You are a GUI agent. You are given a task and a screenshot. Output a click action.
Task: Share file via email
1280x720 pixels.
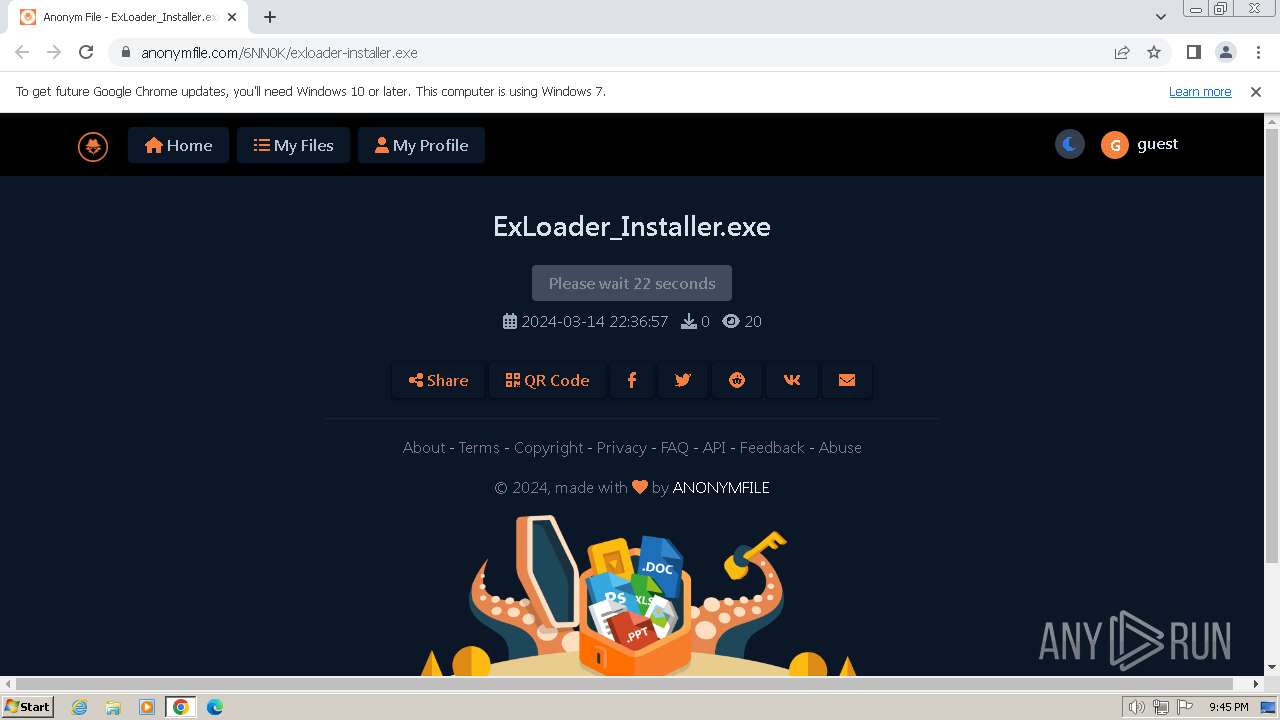coord(847,380)
